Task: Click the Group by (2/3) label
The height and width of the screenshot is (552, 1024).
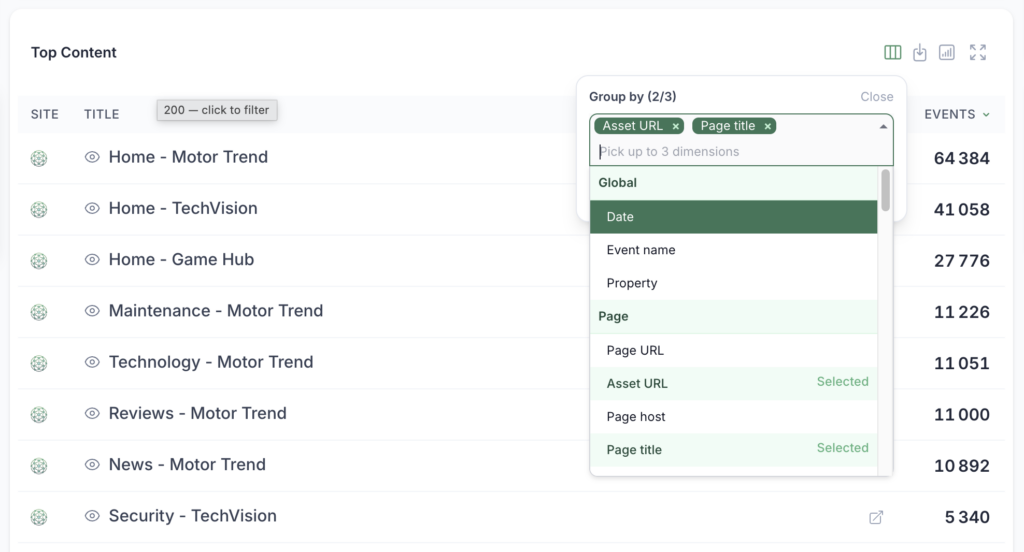Action: (x=632, y=97)
